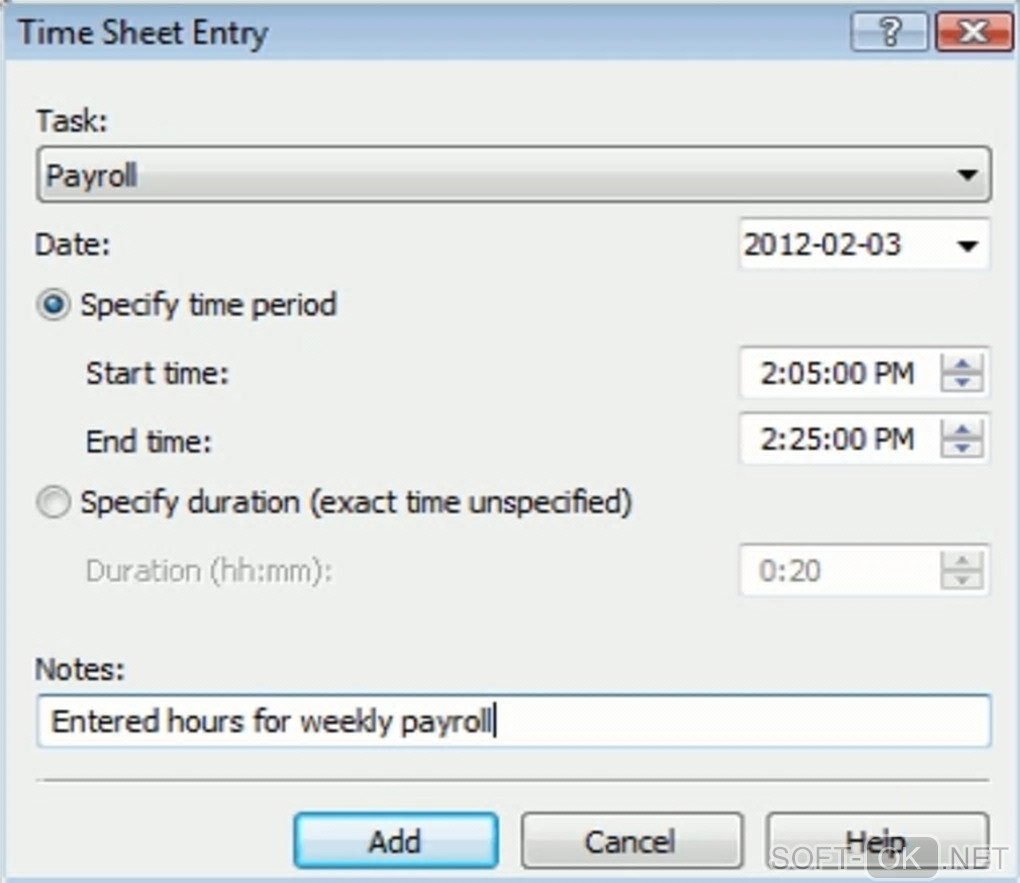Select the Specify time period radio button
Screen dimensions: 1020x883
(x=52, y=305)
